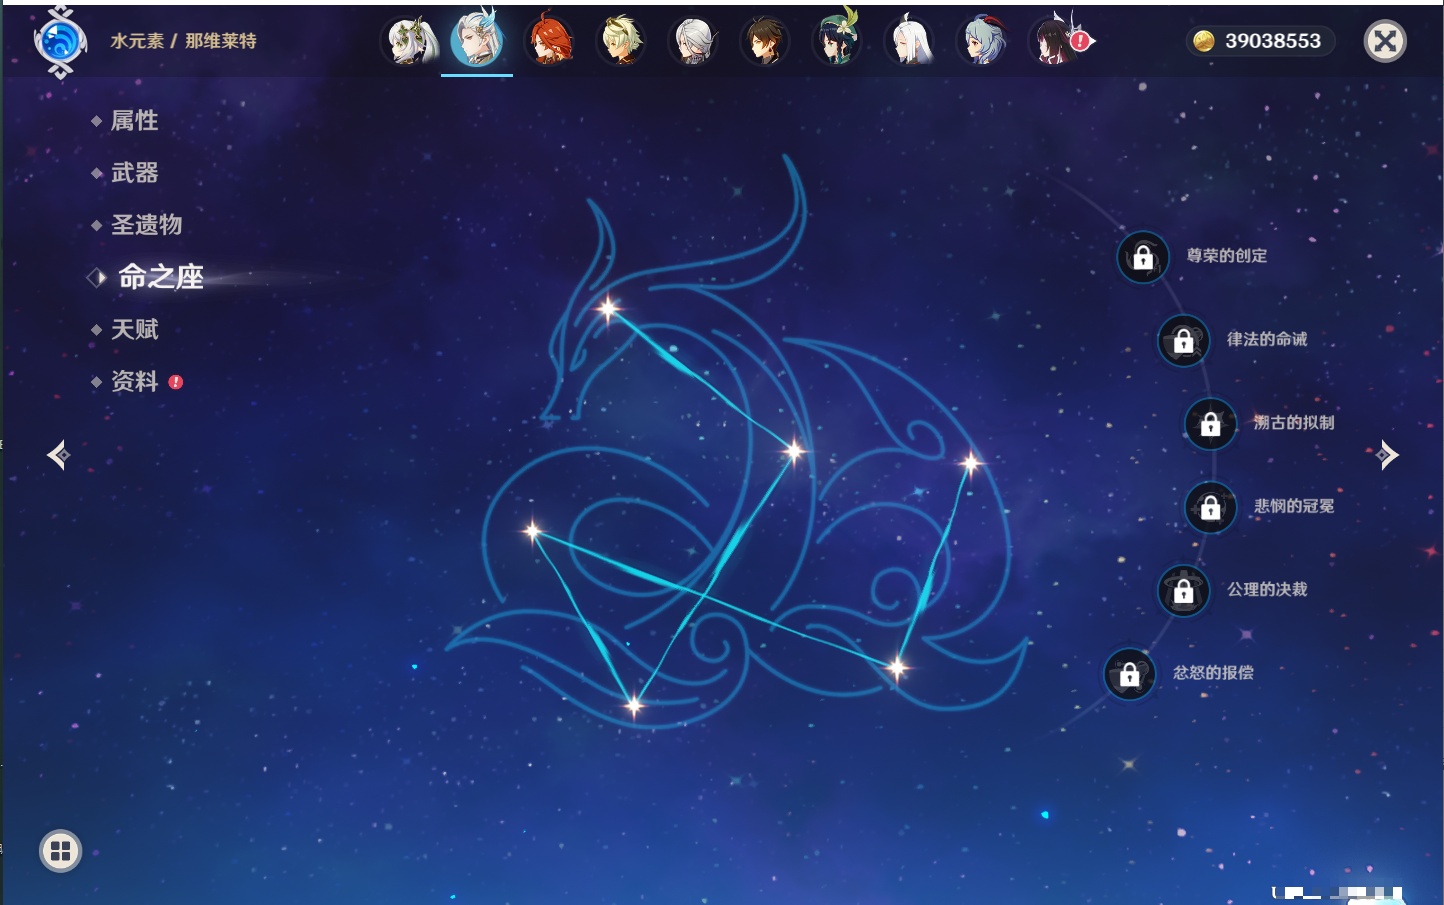1444x905 pixels.
Task: Select the avatar with the red alert badge
Action: pos(1056,41)
